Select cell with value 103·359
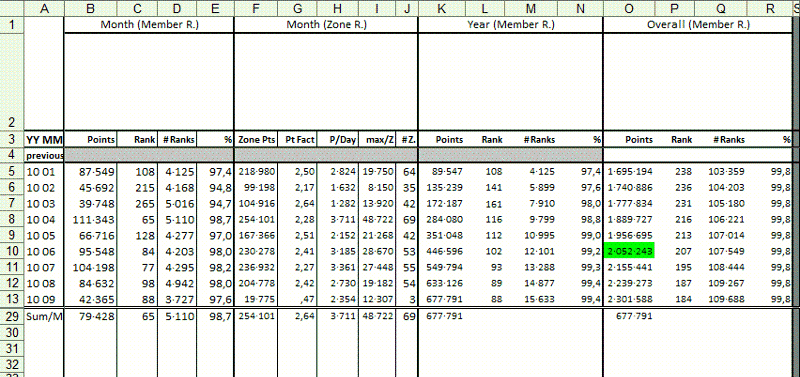This screenshot has height=377, width=800. pyautogui.click(x=721, y=171)
